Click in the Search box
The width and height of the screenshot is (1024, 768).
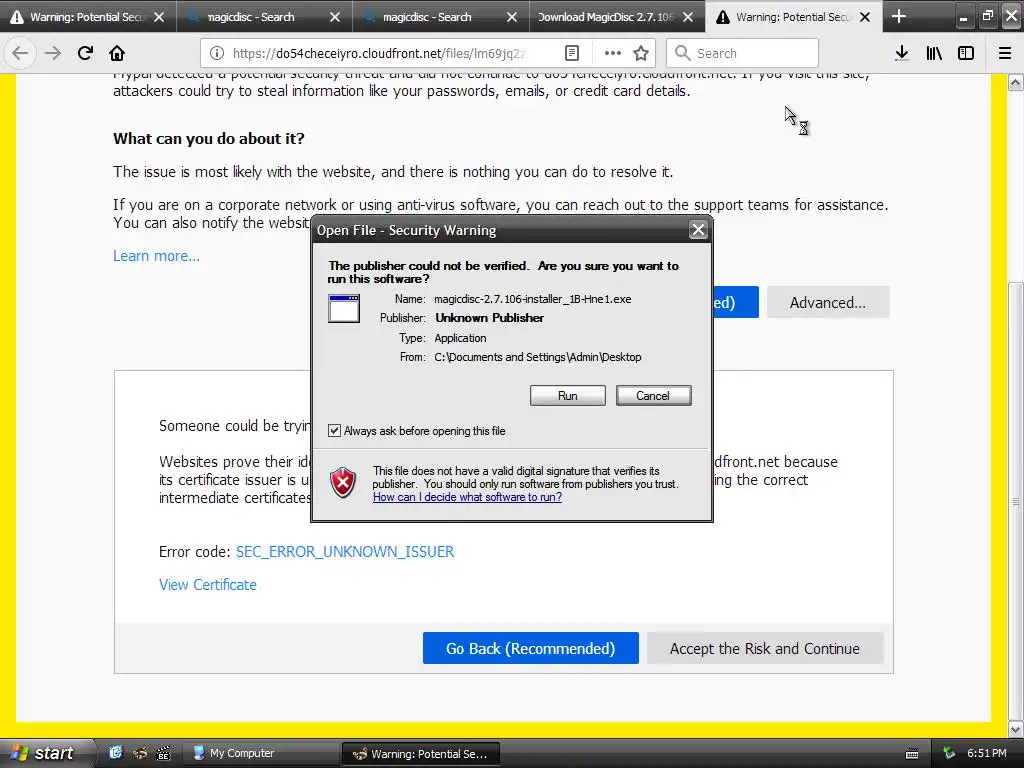742,53
